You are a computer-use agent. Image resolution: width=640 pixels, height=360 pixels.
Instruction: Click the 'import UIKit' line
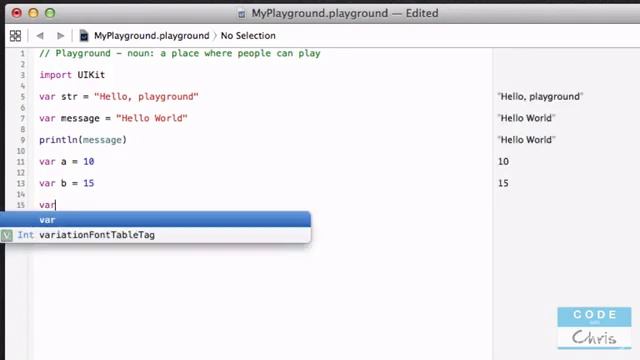coord(72,75)
